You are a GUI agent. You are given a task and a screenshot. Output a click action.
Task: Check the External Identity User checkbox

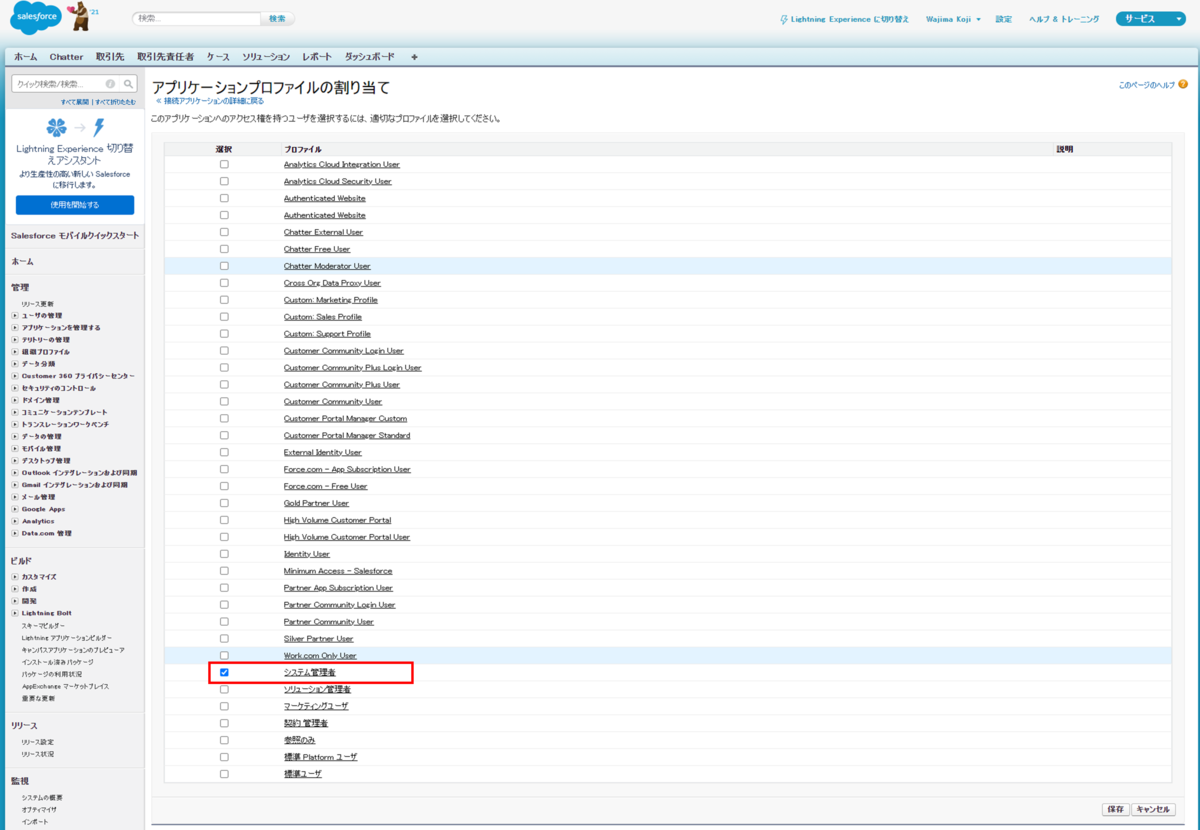pyautogui.click(x=224, y=452)
